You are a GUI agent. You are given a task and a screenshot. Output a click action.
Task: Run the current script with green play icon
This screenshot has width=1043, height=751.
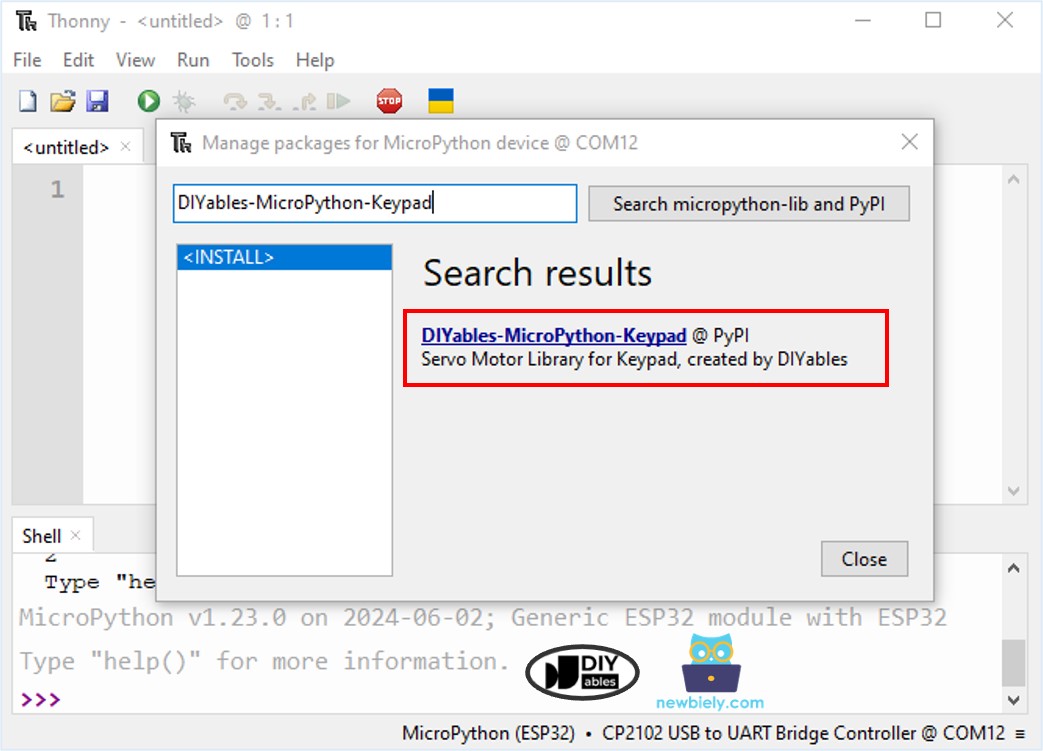(x=148, y=100)
